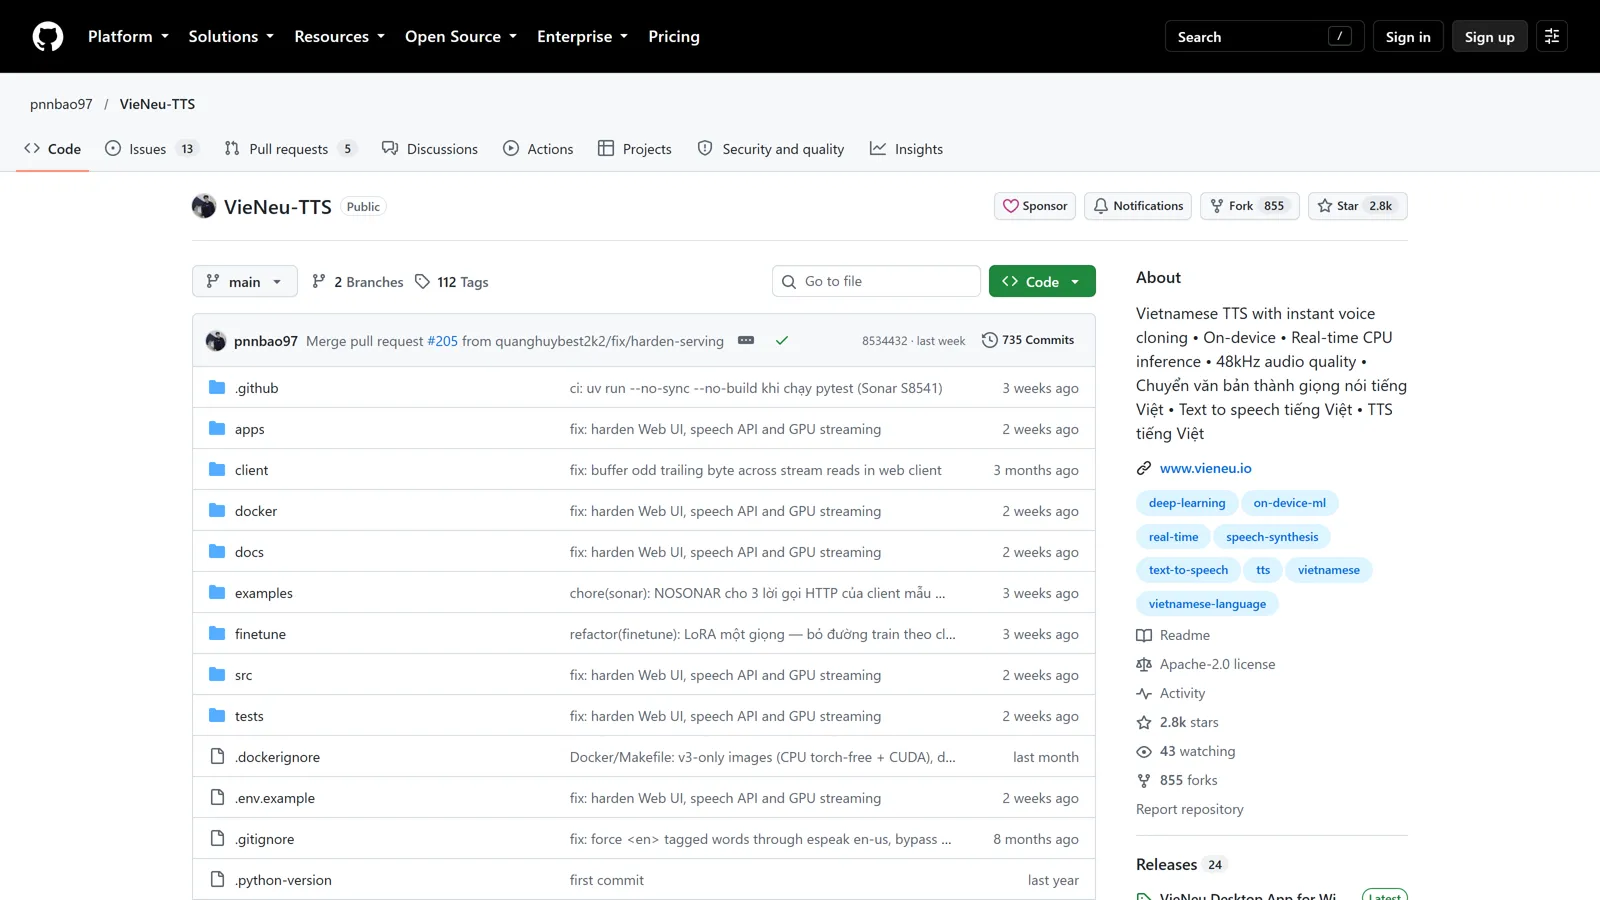Click the link icon beside www.vieneu.io
Image resolution: width=1600 pixels, height=900 pixels.
click(1144, 468)
